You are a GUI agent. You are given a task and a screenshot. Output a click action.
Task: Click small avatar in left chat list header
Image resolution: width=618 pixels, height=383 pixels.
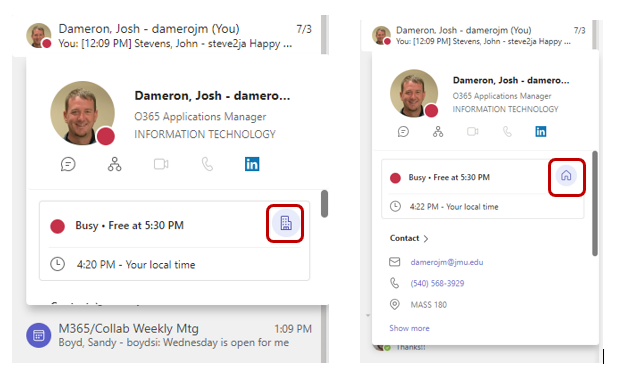point(39,35)
